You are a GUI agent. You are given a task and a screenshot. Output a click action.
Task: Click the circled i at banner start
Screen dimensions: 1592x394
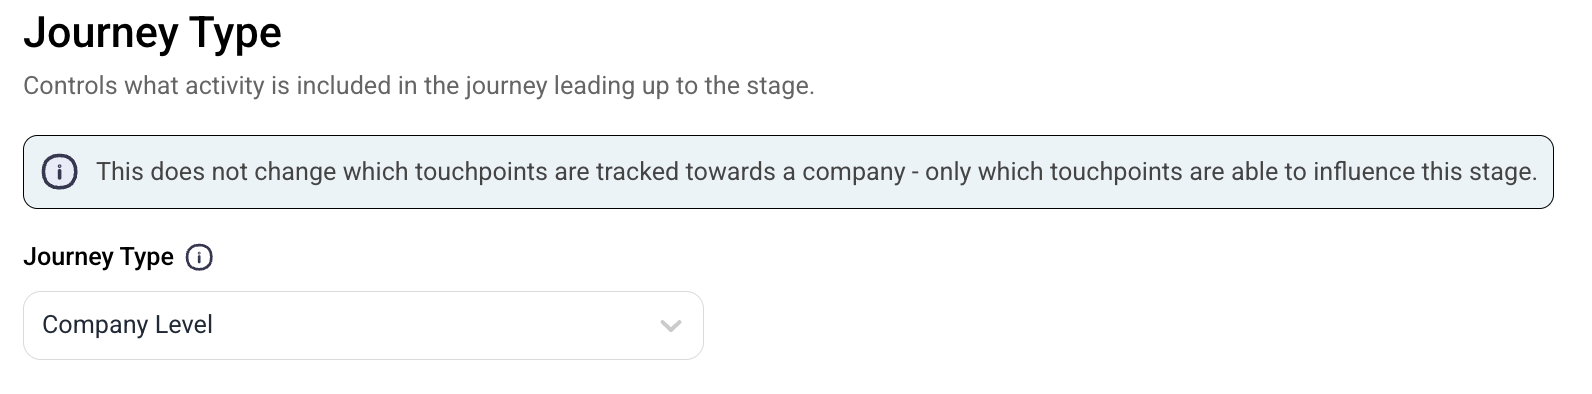(x=60, y=172)
